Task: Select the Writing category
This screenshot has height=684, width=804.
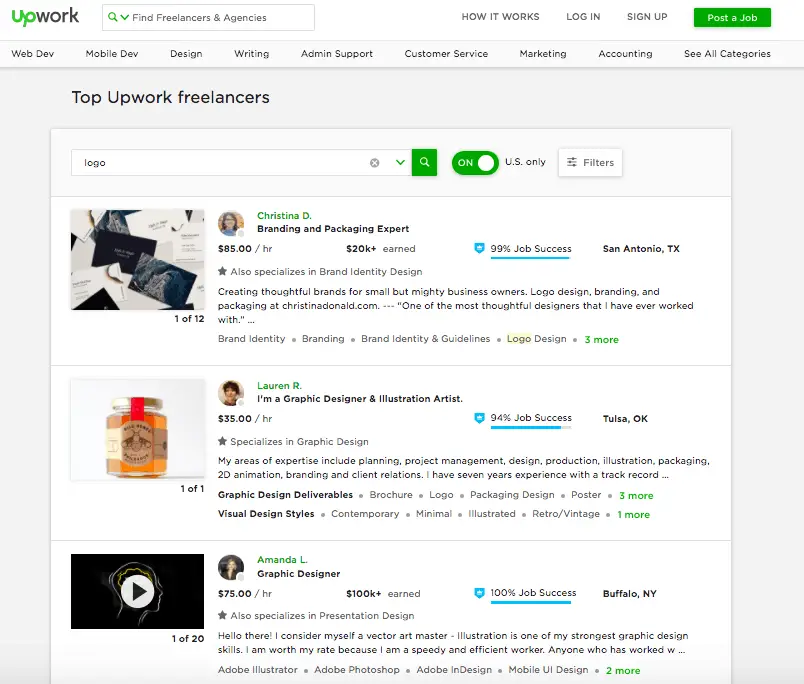Action: pyautogui.click(x=251, y=54)
